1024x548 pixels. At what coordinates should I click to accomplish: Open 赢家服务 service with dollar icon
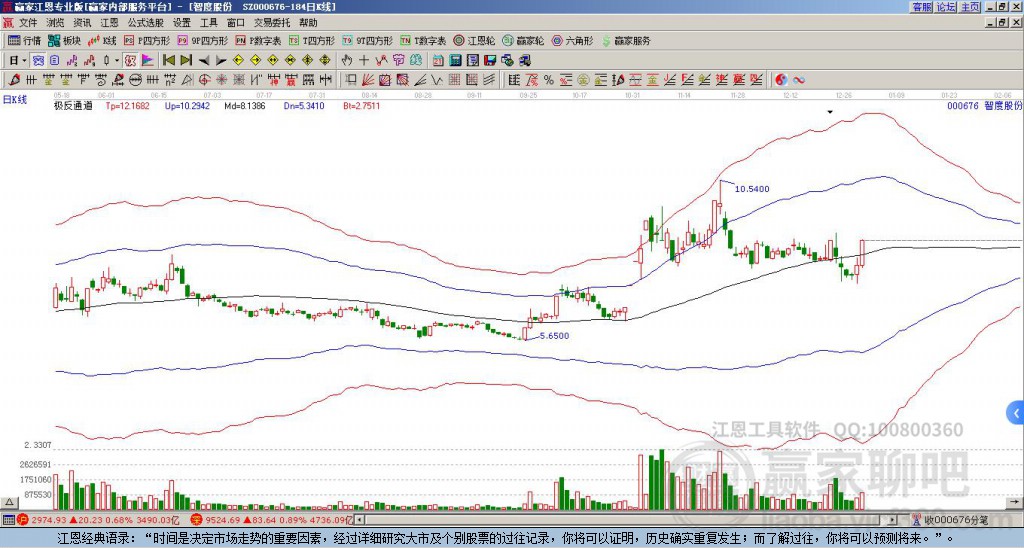click(626, 40)
